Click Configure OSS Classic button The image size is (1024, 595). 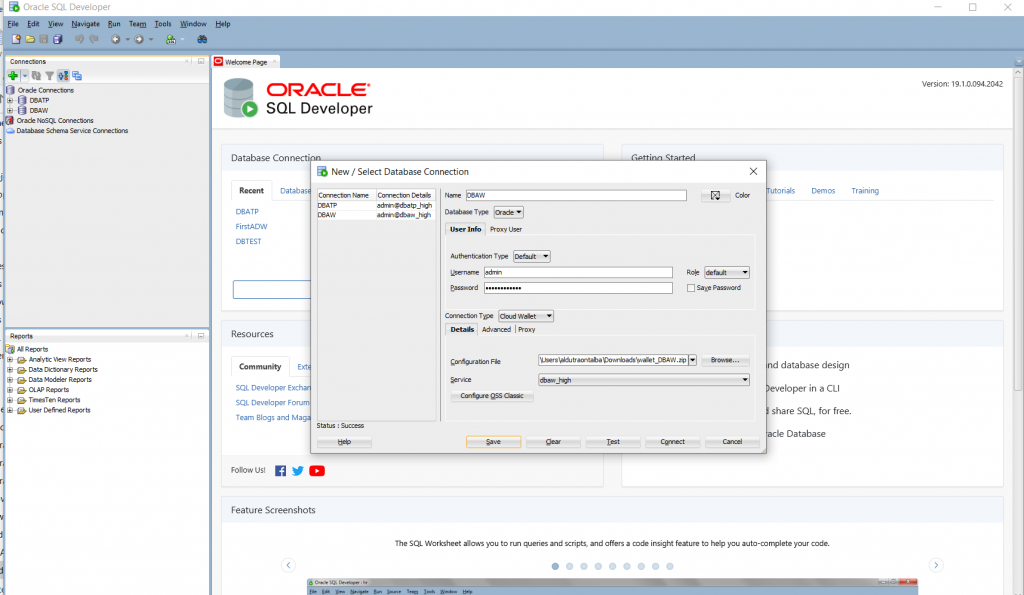pos(492,396)
